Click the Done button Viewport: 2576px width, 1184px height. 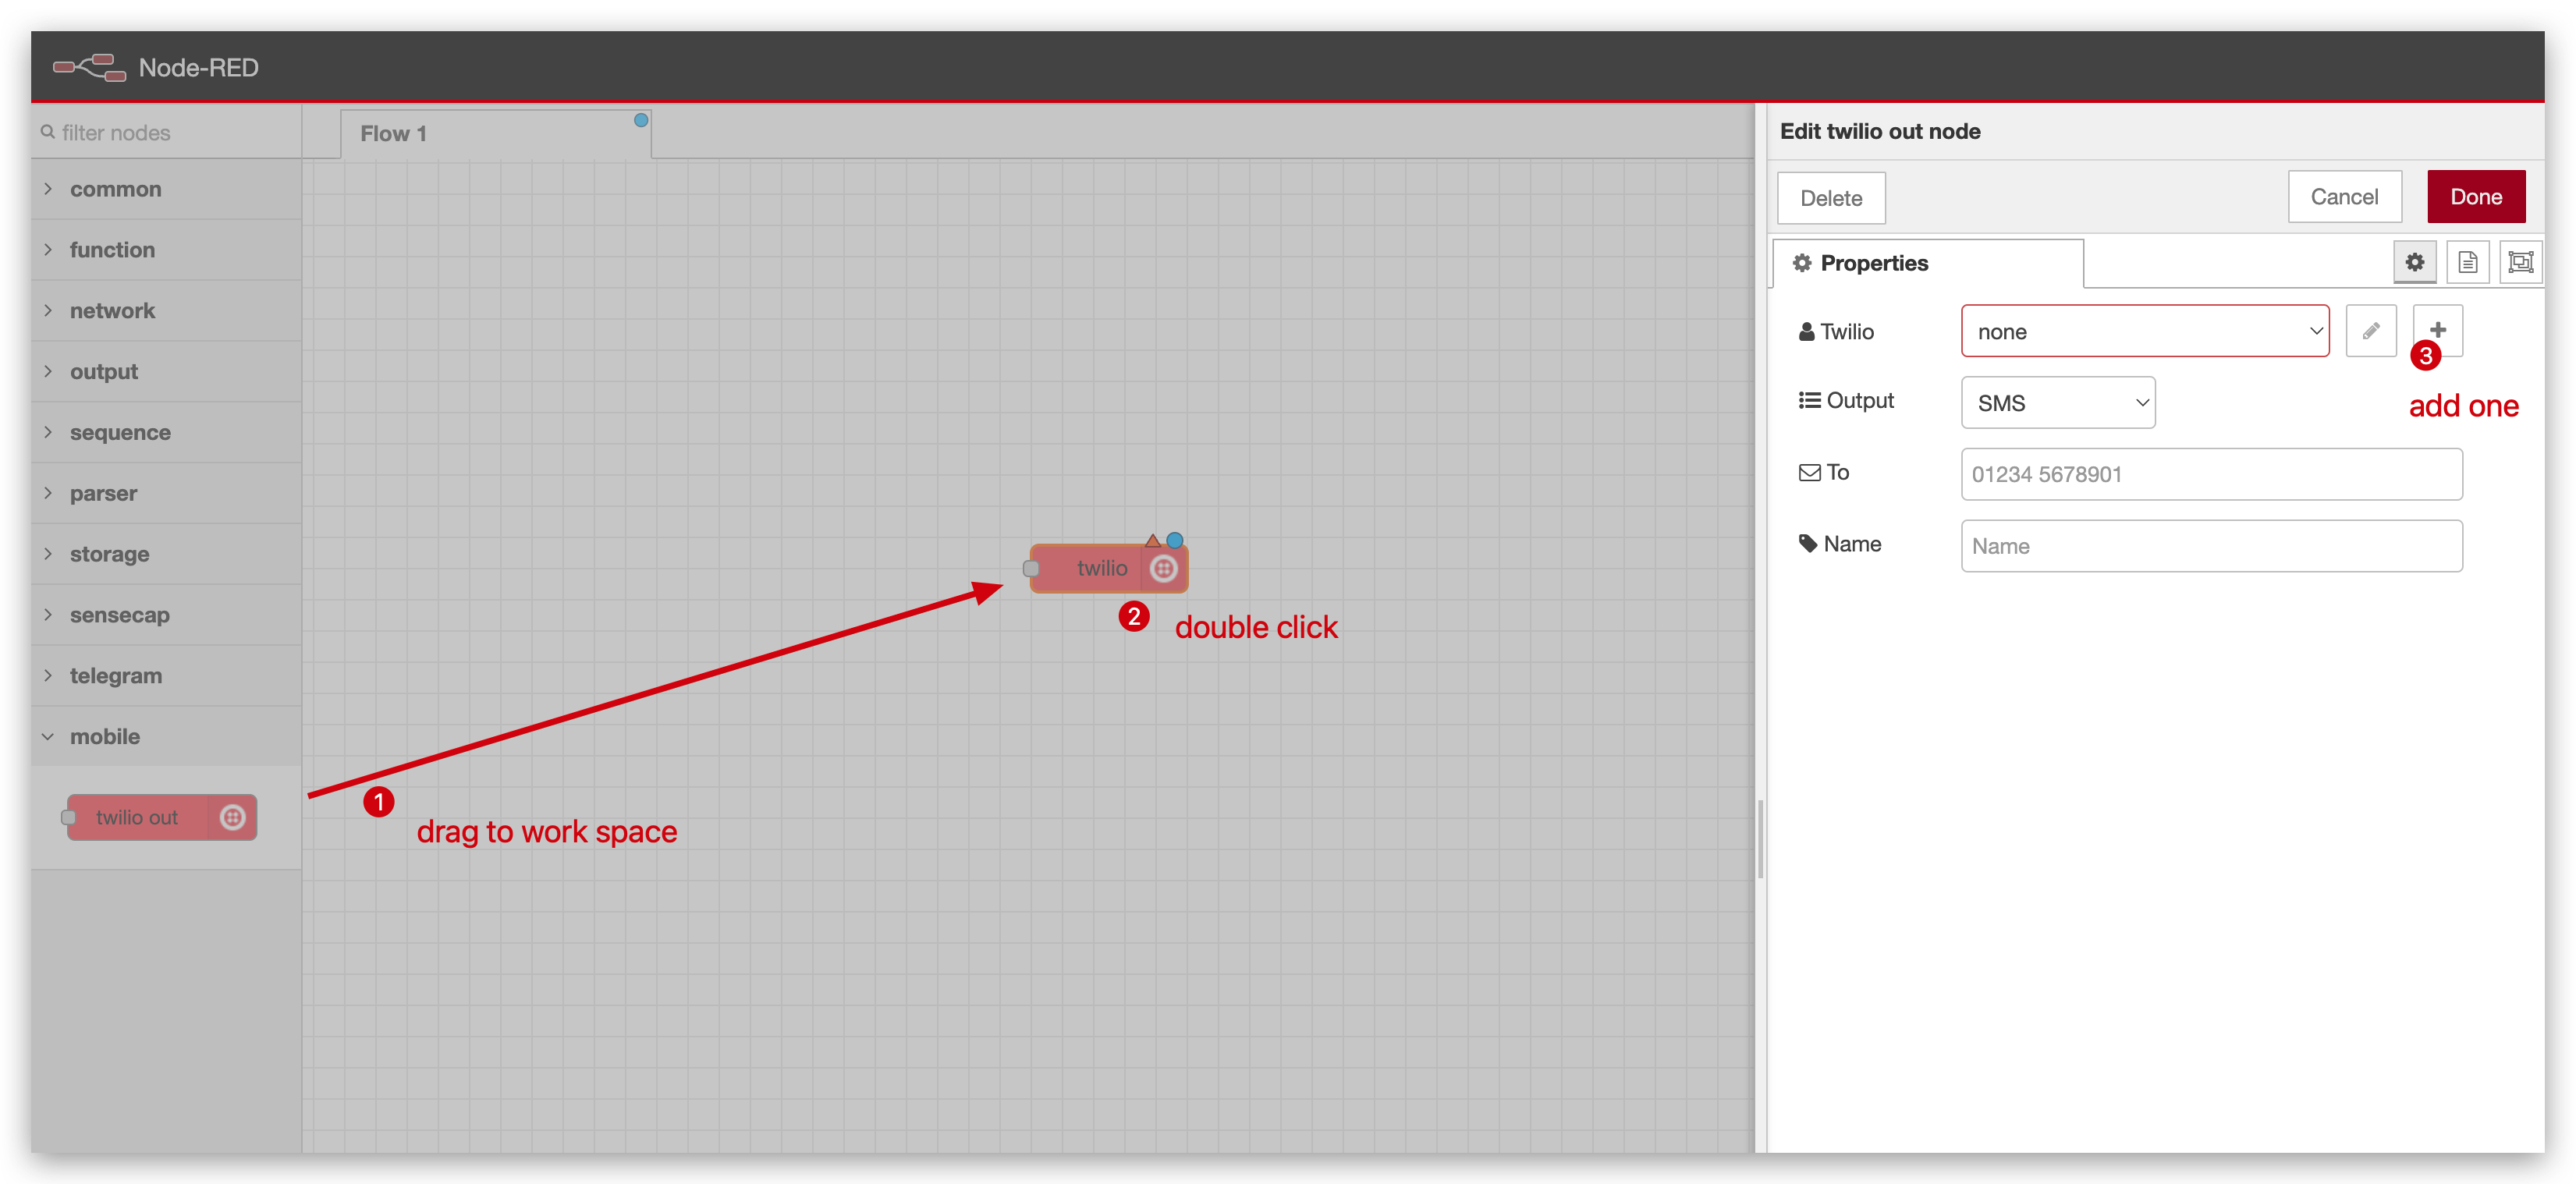(x=2475, y=197)
